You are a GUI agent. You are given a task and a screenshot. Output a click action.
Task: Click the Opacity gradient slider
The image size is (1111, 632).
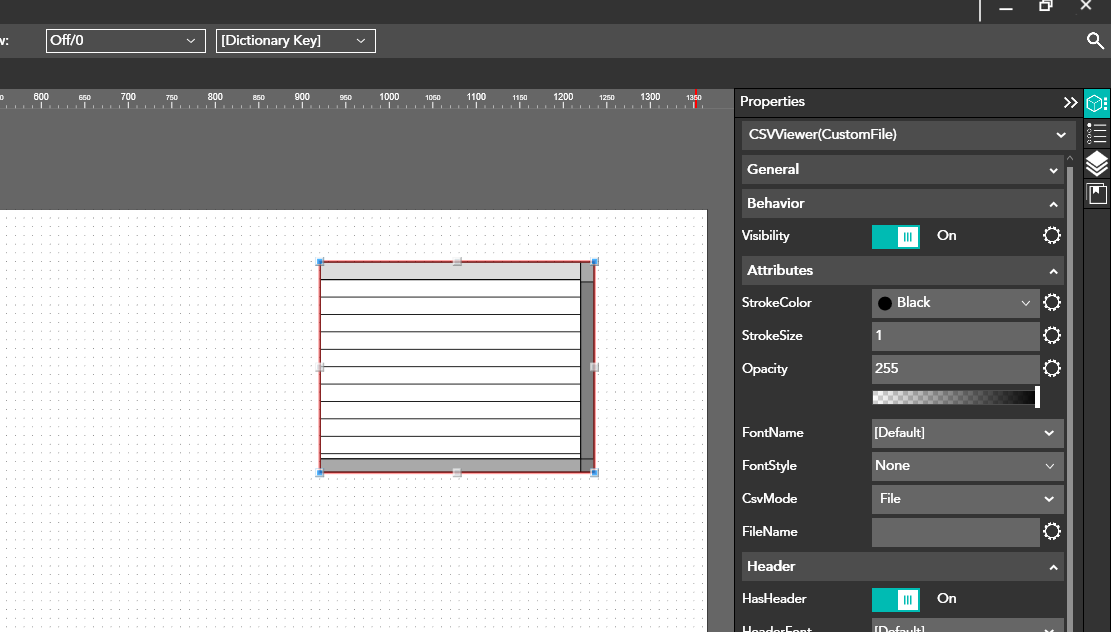click(955, 398)
